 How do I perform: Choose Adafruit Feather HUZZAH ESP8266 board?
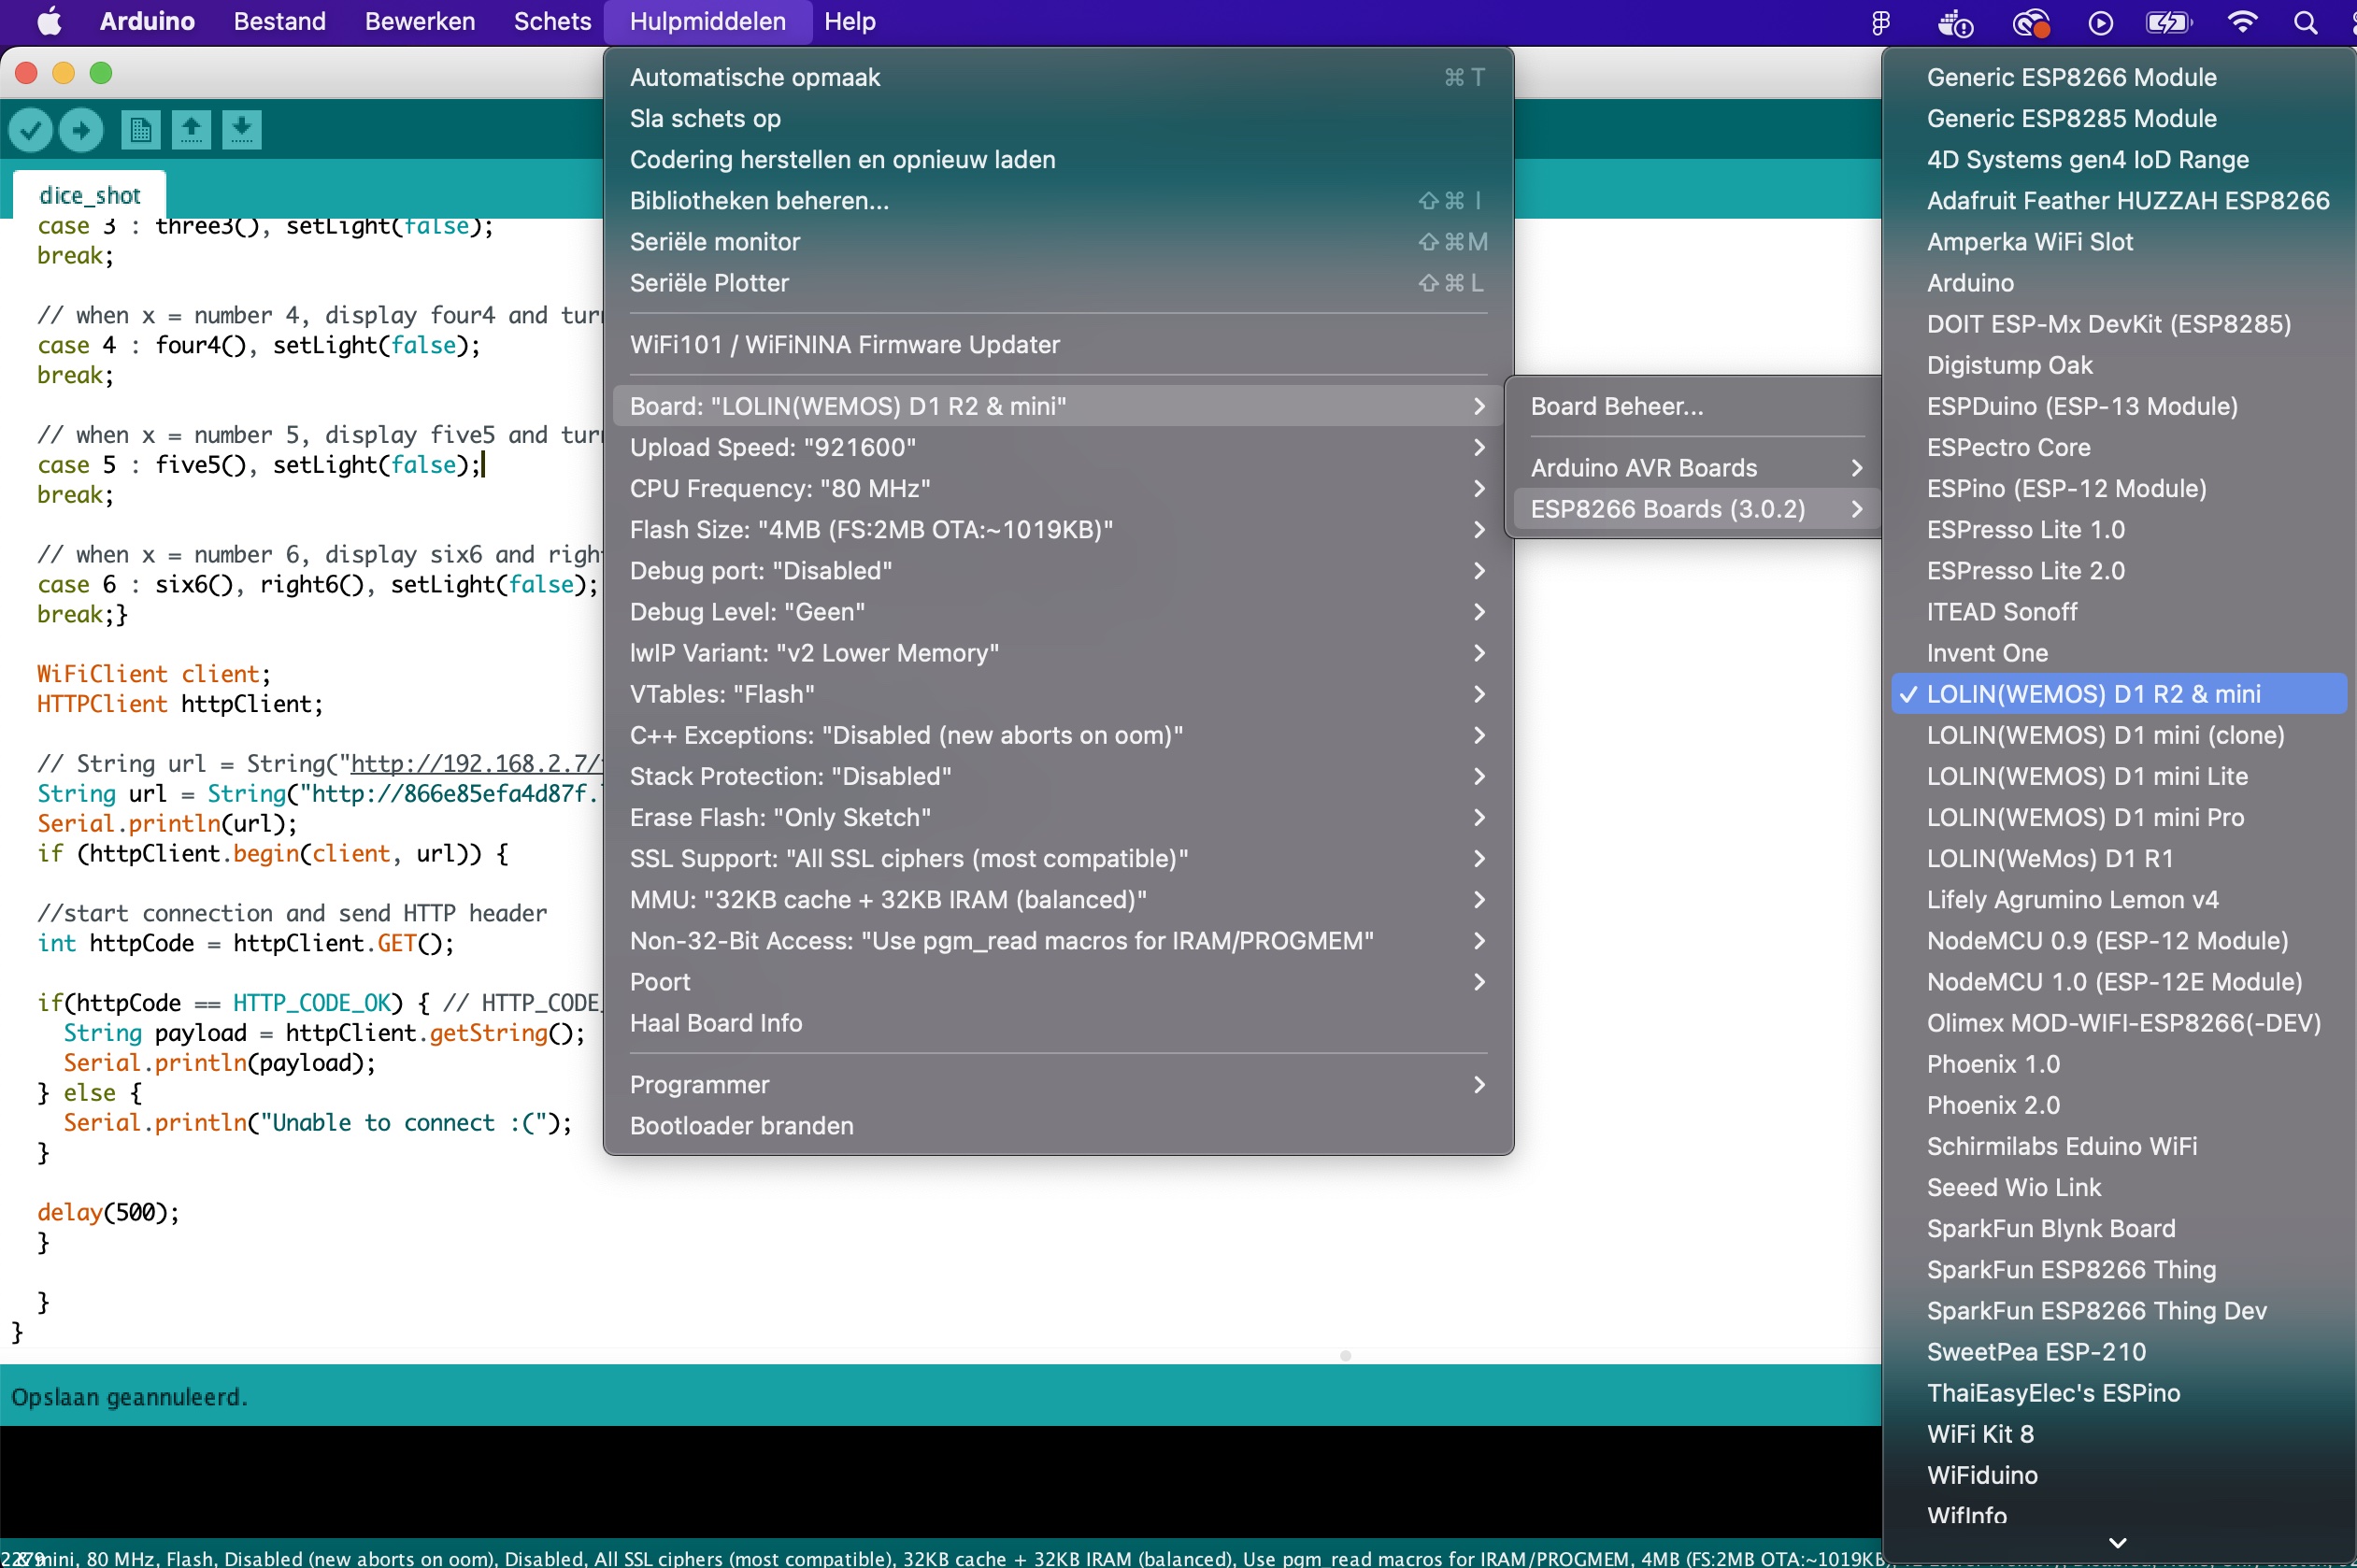pyautogui.click(x=2118, y=200)
